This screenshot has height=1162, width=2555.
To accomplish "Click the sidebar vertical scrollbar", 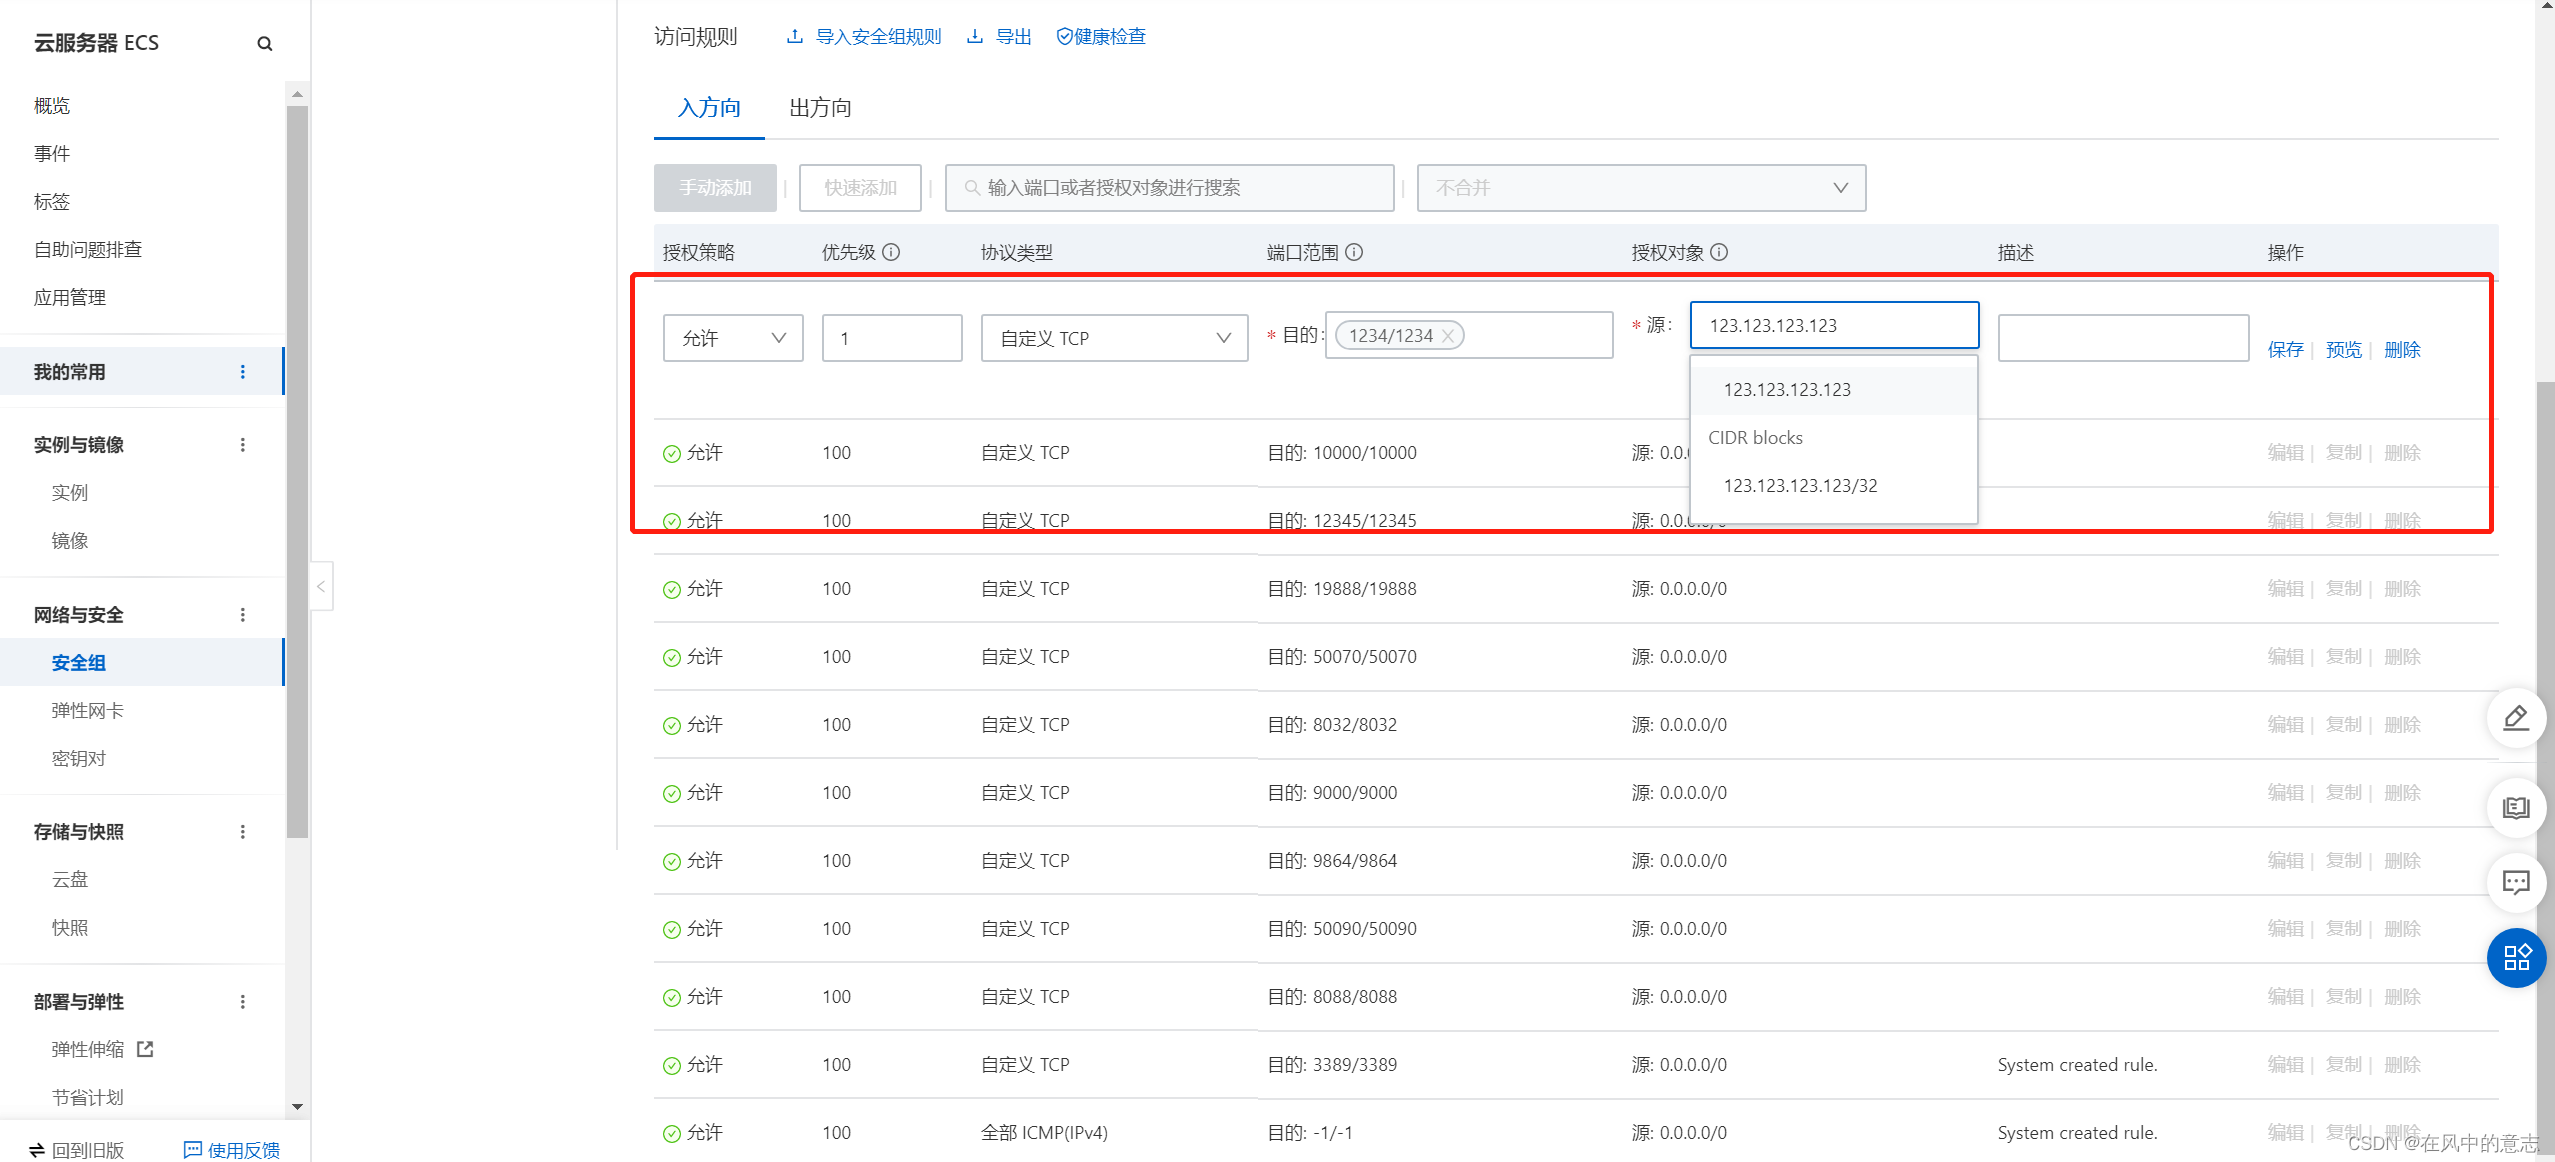I will click(x=297, y=470).
